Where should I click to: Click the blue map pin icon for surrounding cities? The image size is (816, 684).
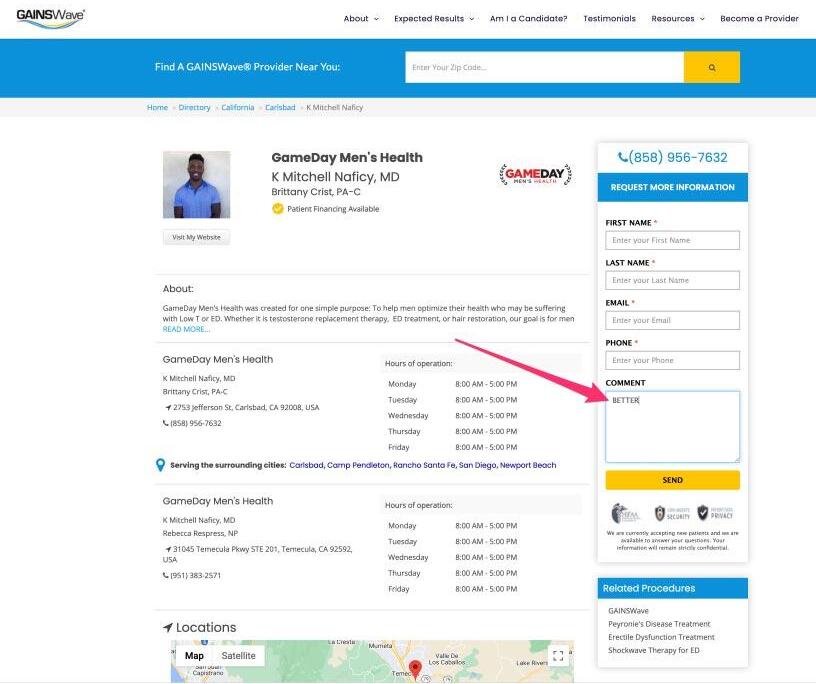click(160, 465)
